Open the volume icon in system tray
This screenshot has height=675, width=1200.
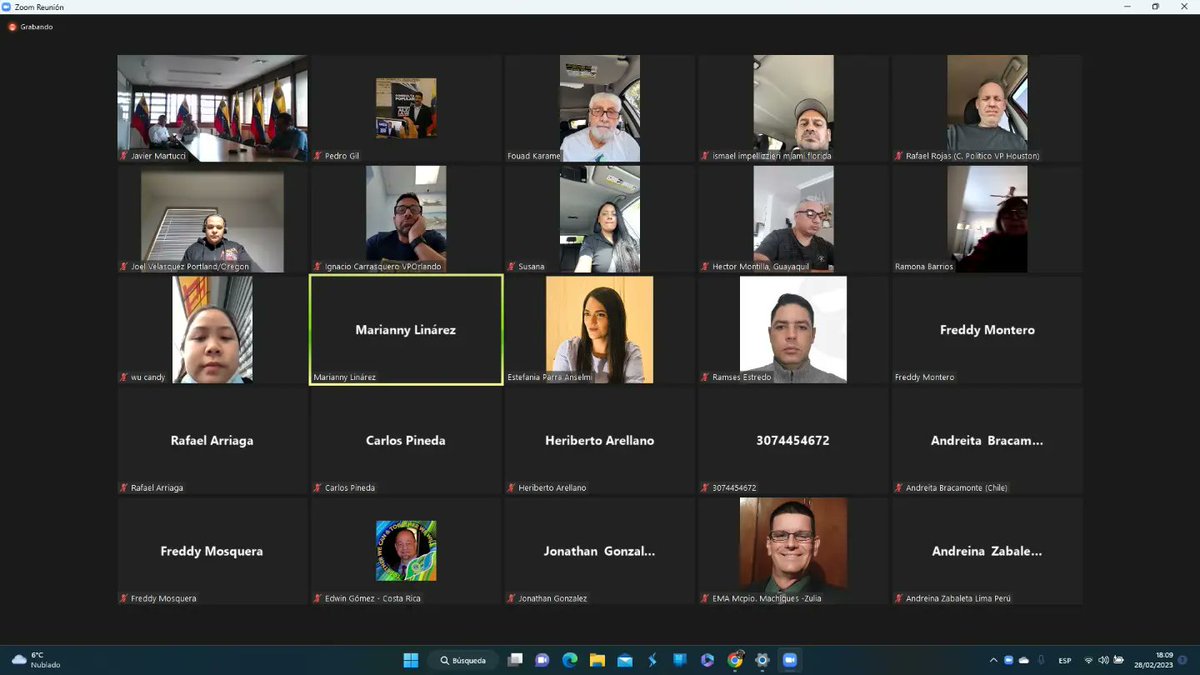tap(1103, 660)
